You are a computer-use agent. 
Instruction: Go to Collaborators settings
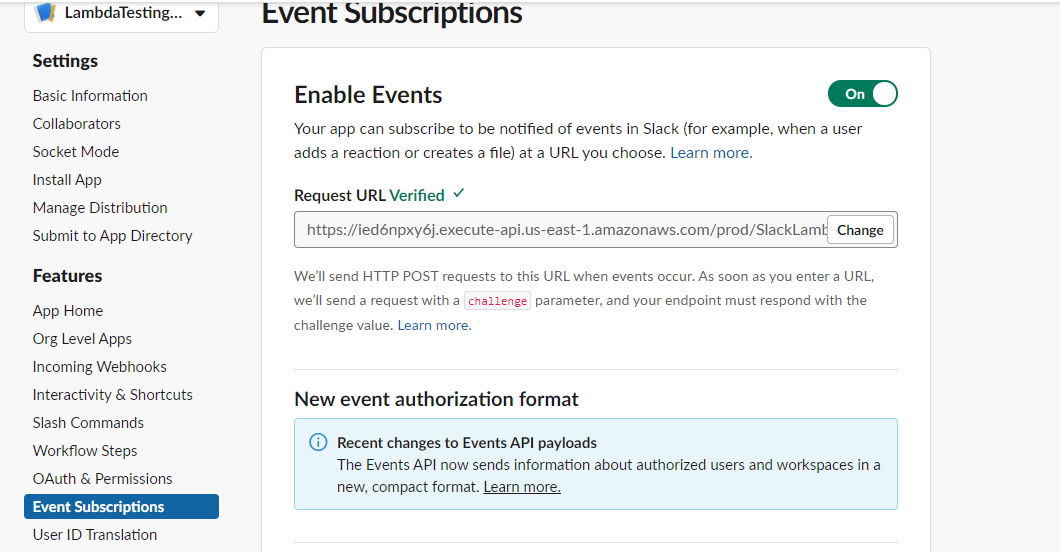(76, 124)
